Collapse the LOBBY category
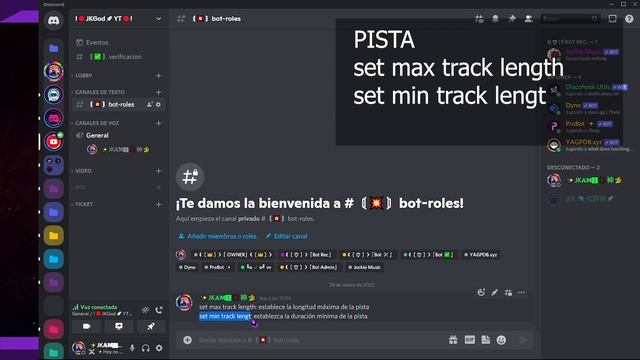 [x=82, y=76]
